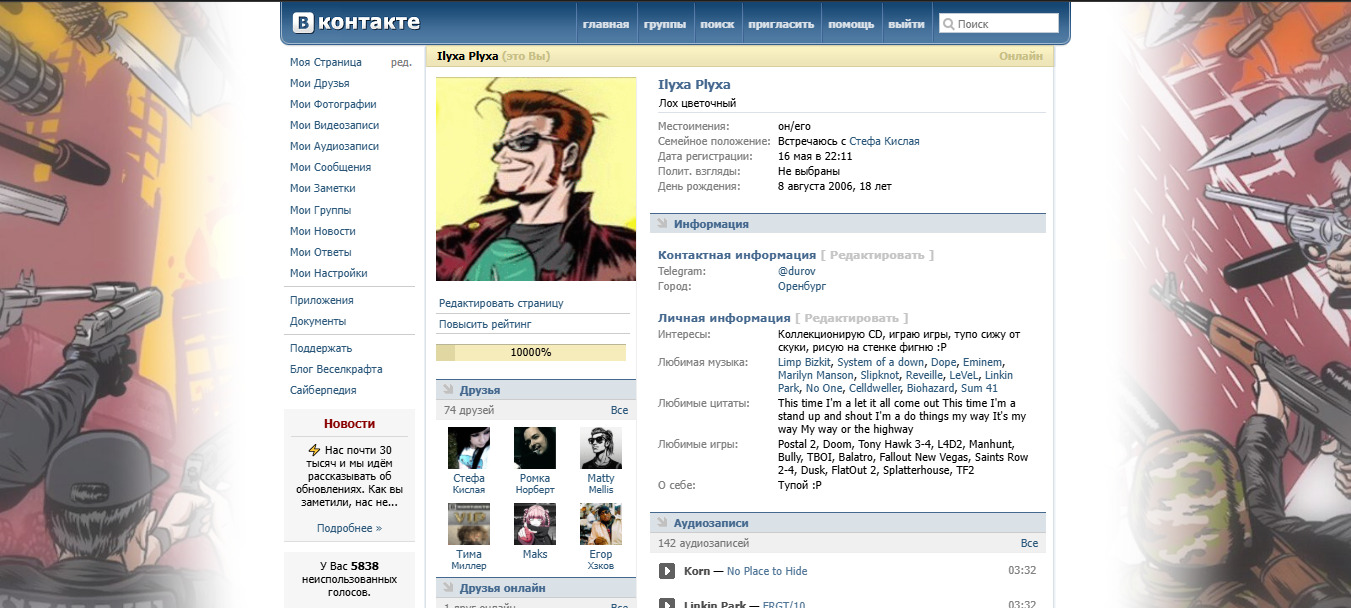1351x608 pixels.
Task: Click the magnifier icon in search box
Action: [947, 23]
